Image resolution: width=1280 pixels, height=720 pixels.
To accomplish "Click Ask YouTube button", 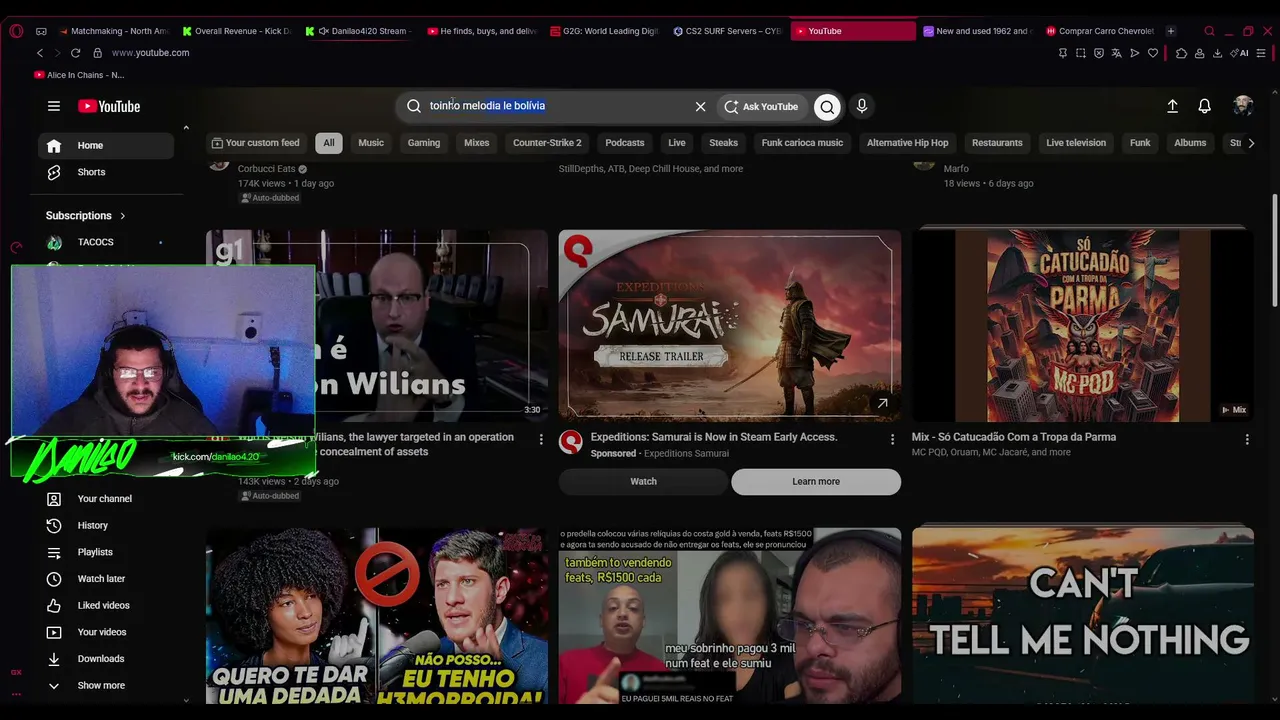I will click(x=762, y=106).
